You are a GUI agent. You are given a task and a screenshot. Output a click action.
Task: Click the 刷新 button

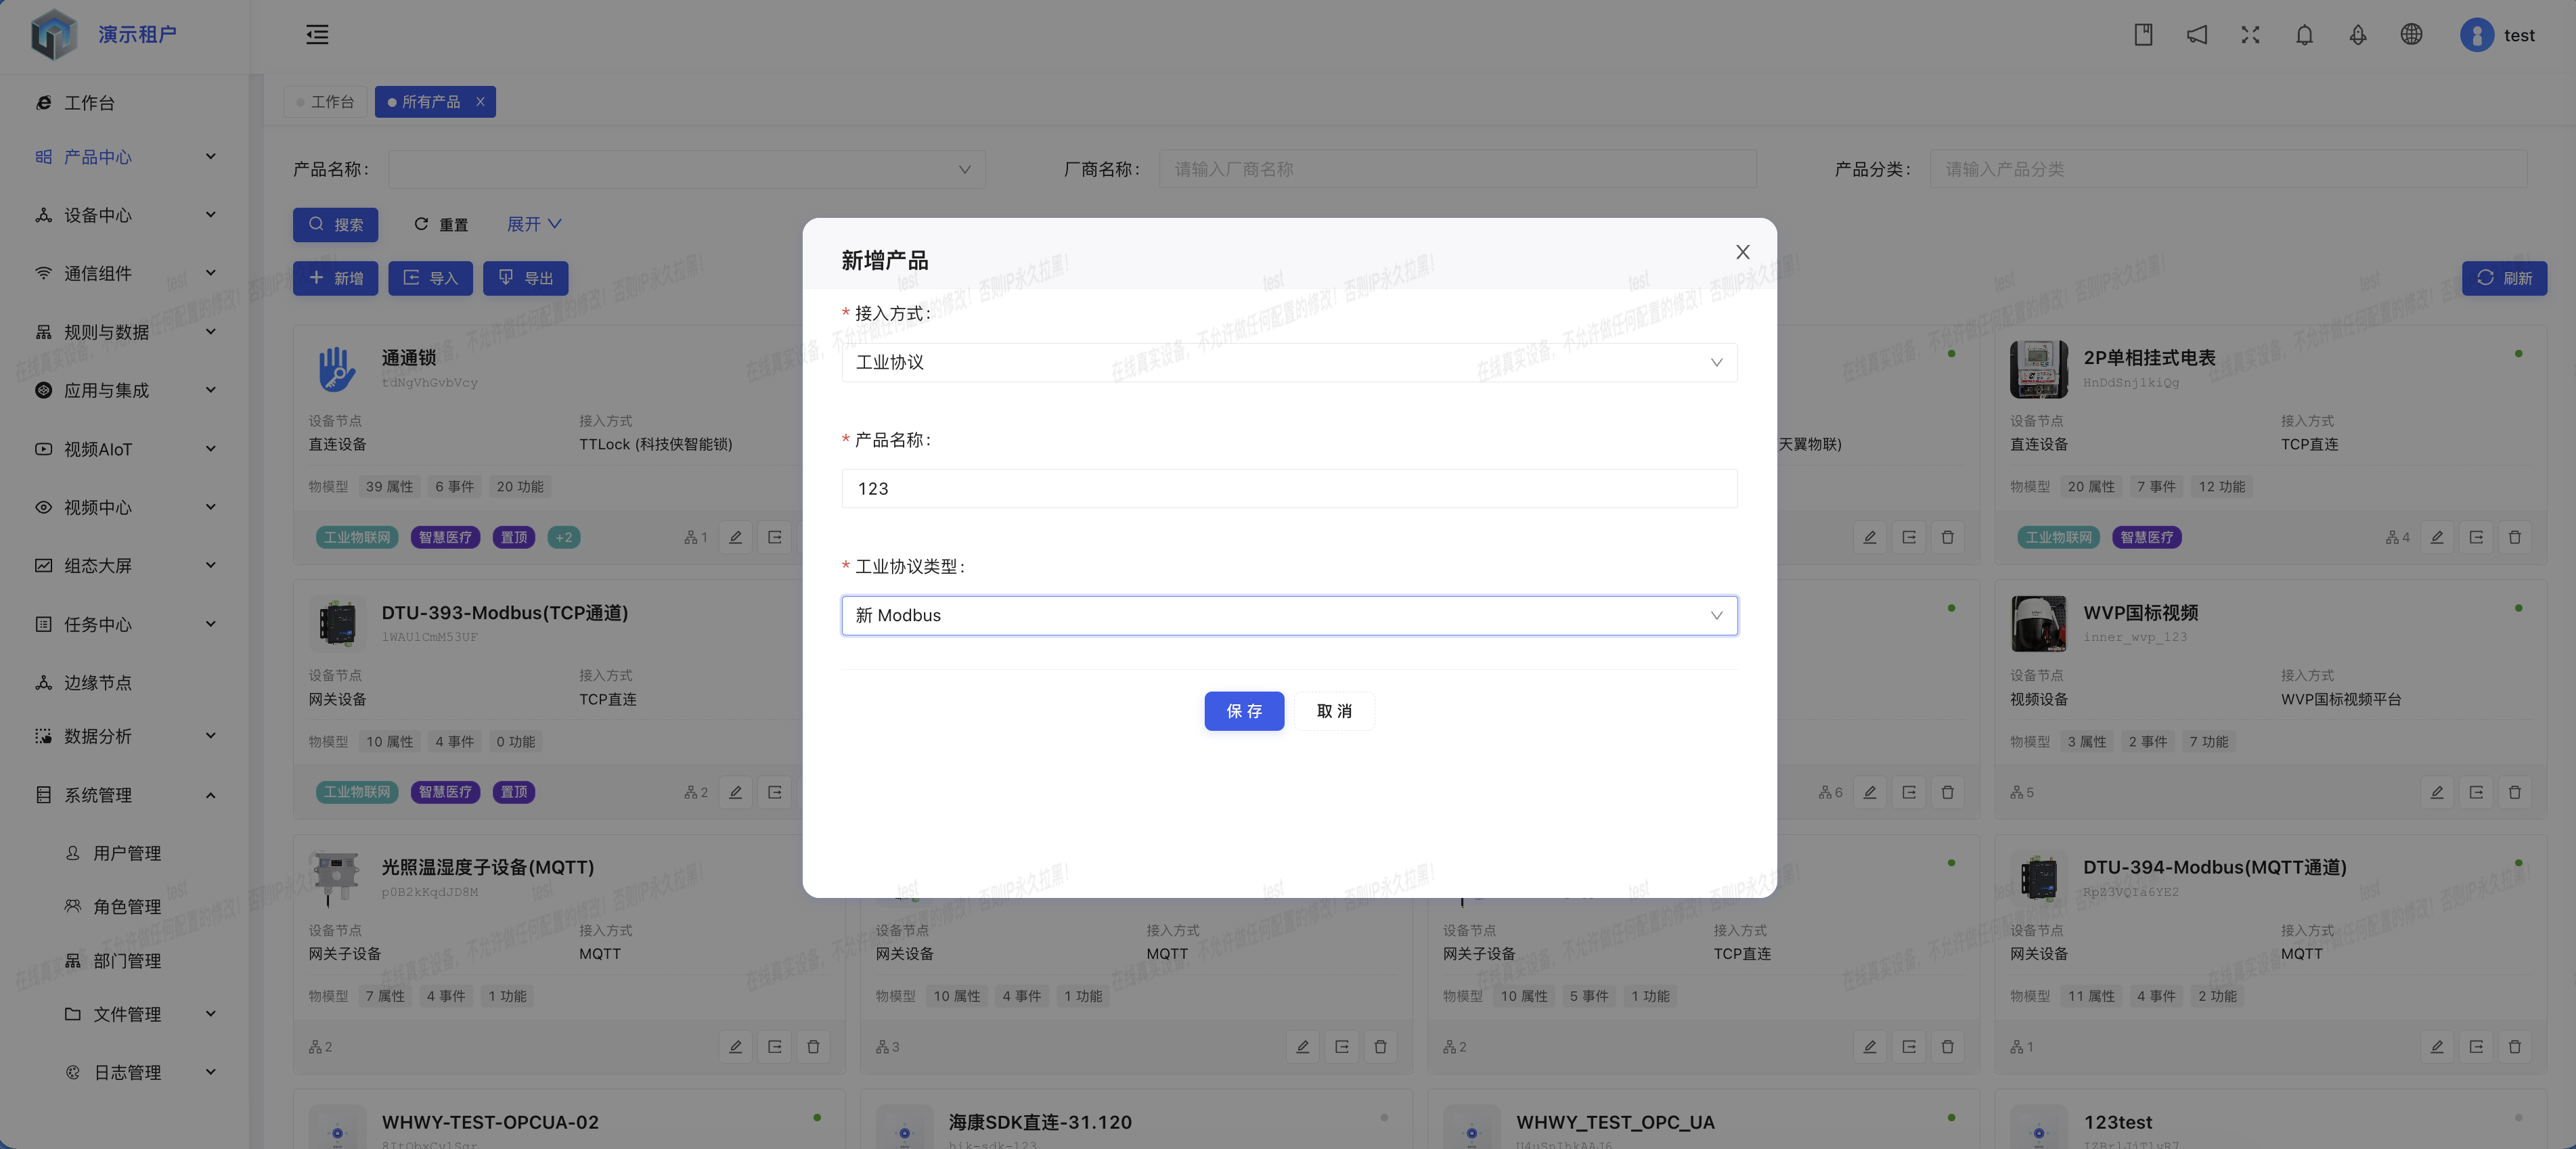click(x=2504, y=278)
